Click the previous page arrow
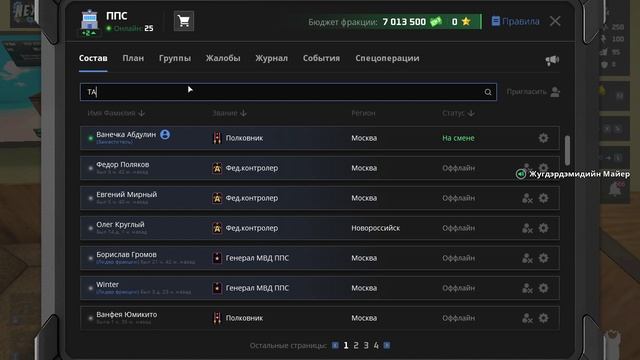The image size is (640, 360). [335, 345]
